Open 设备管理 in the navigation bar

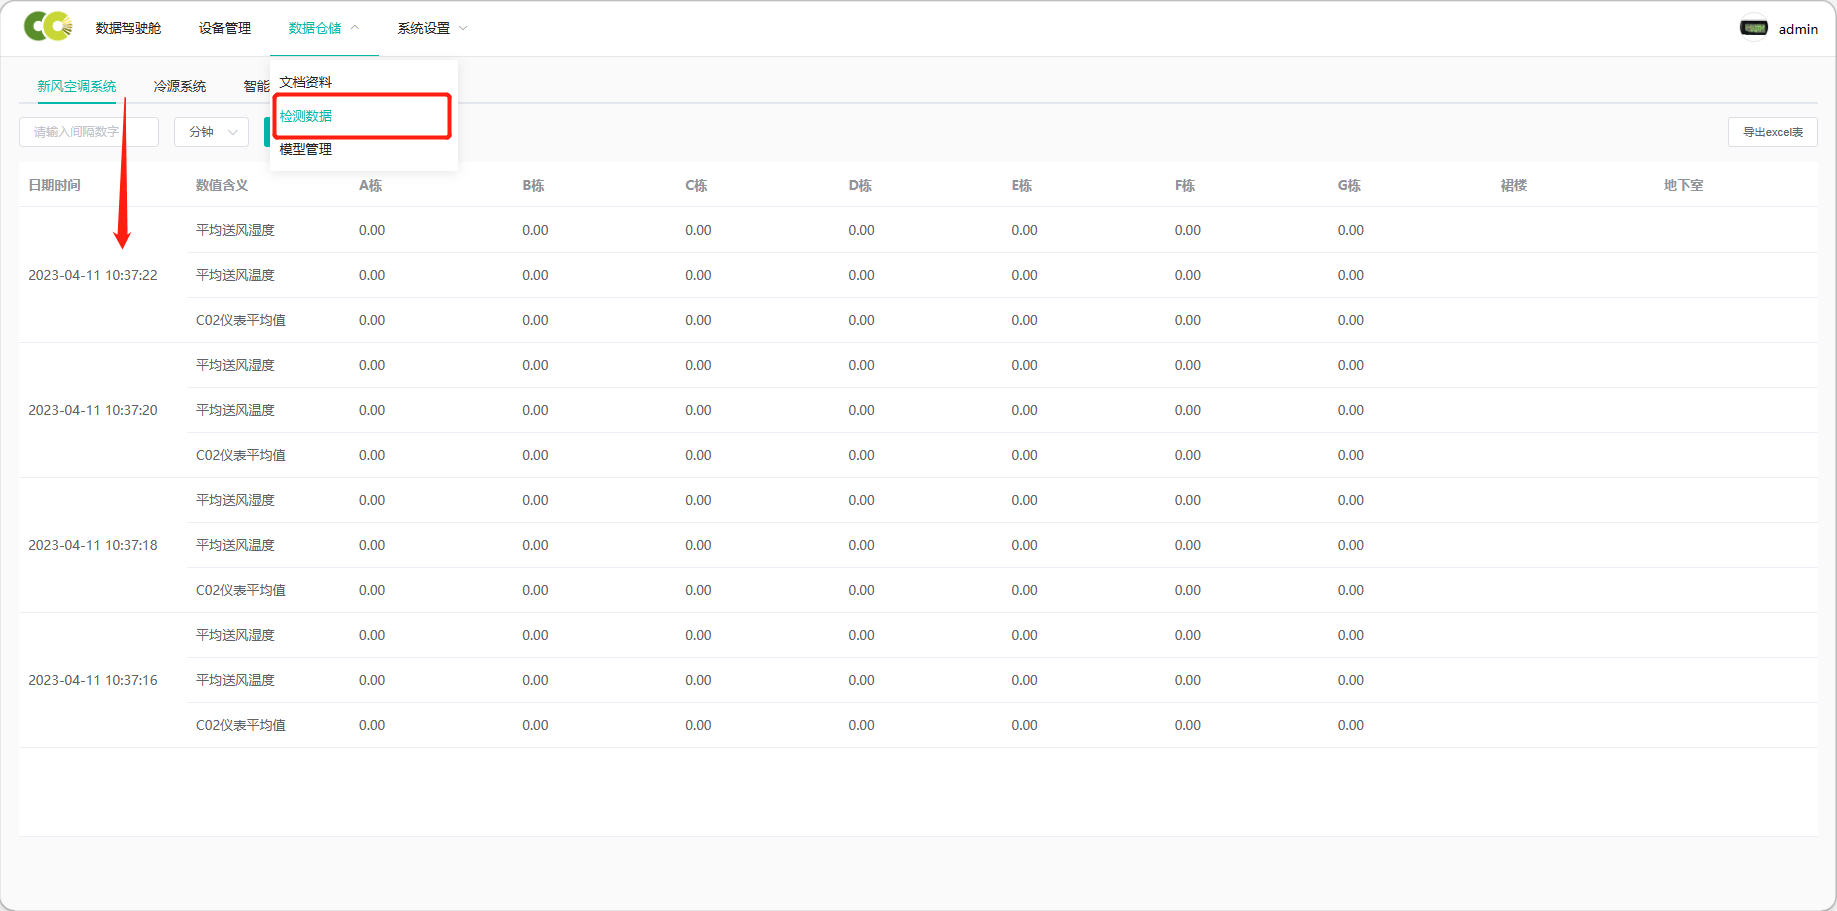(224, 28)
